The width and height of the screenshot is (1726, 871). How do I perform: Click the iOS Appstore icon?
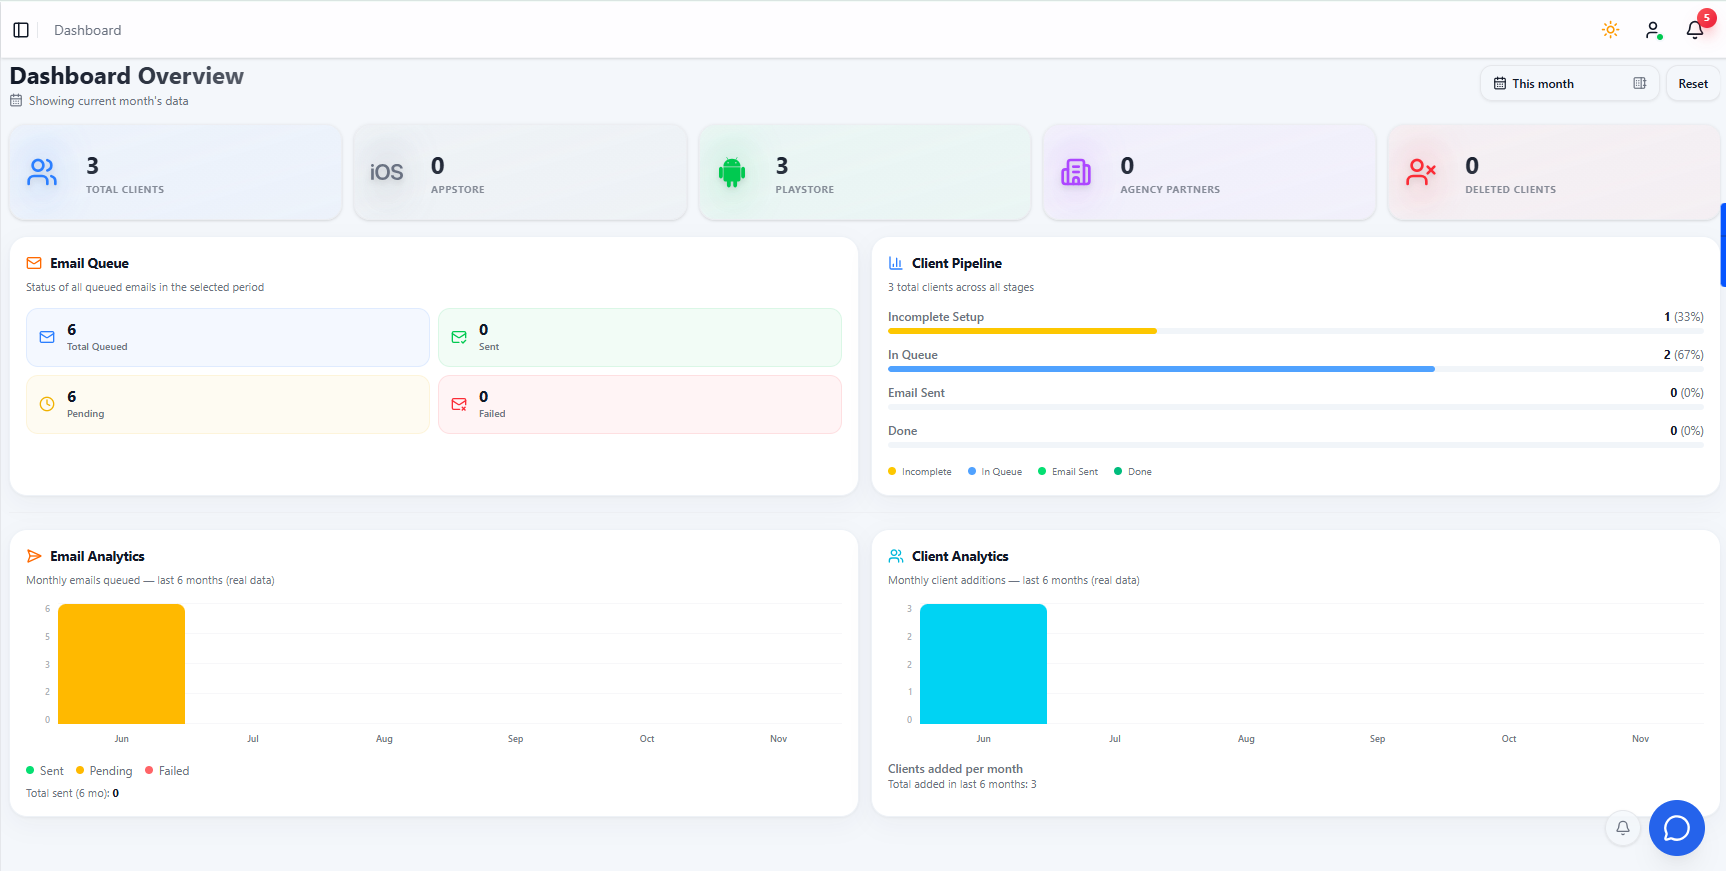point(387,173)
